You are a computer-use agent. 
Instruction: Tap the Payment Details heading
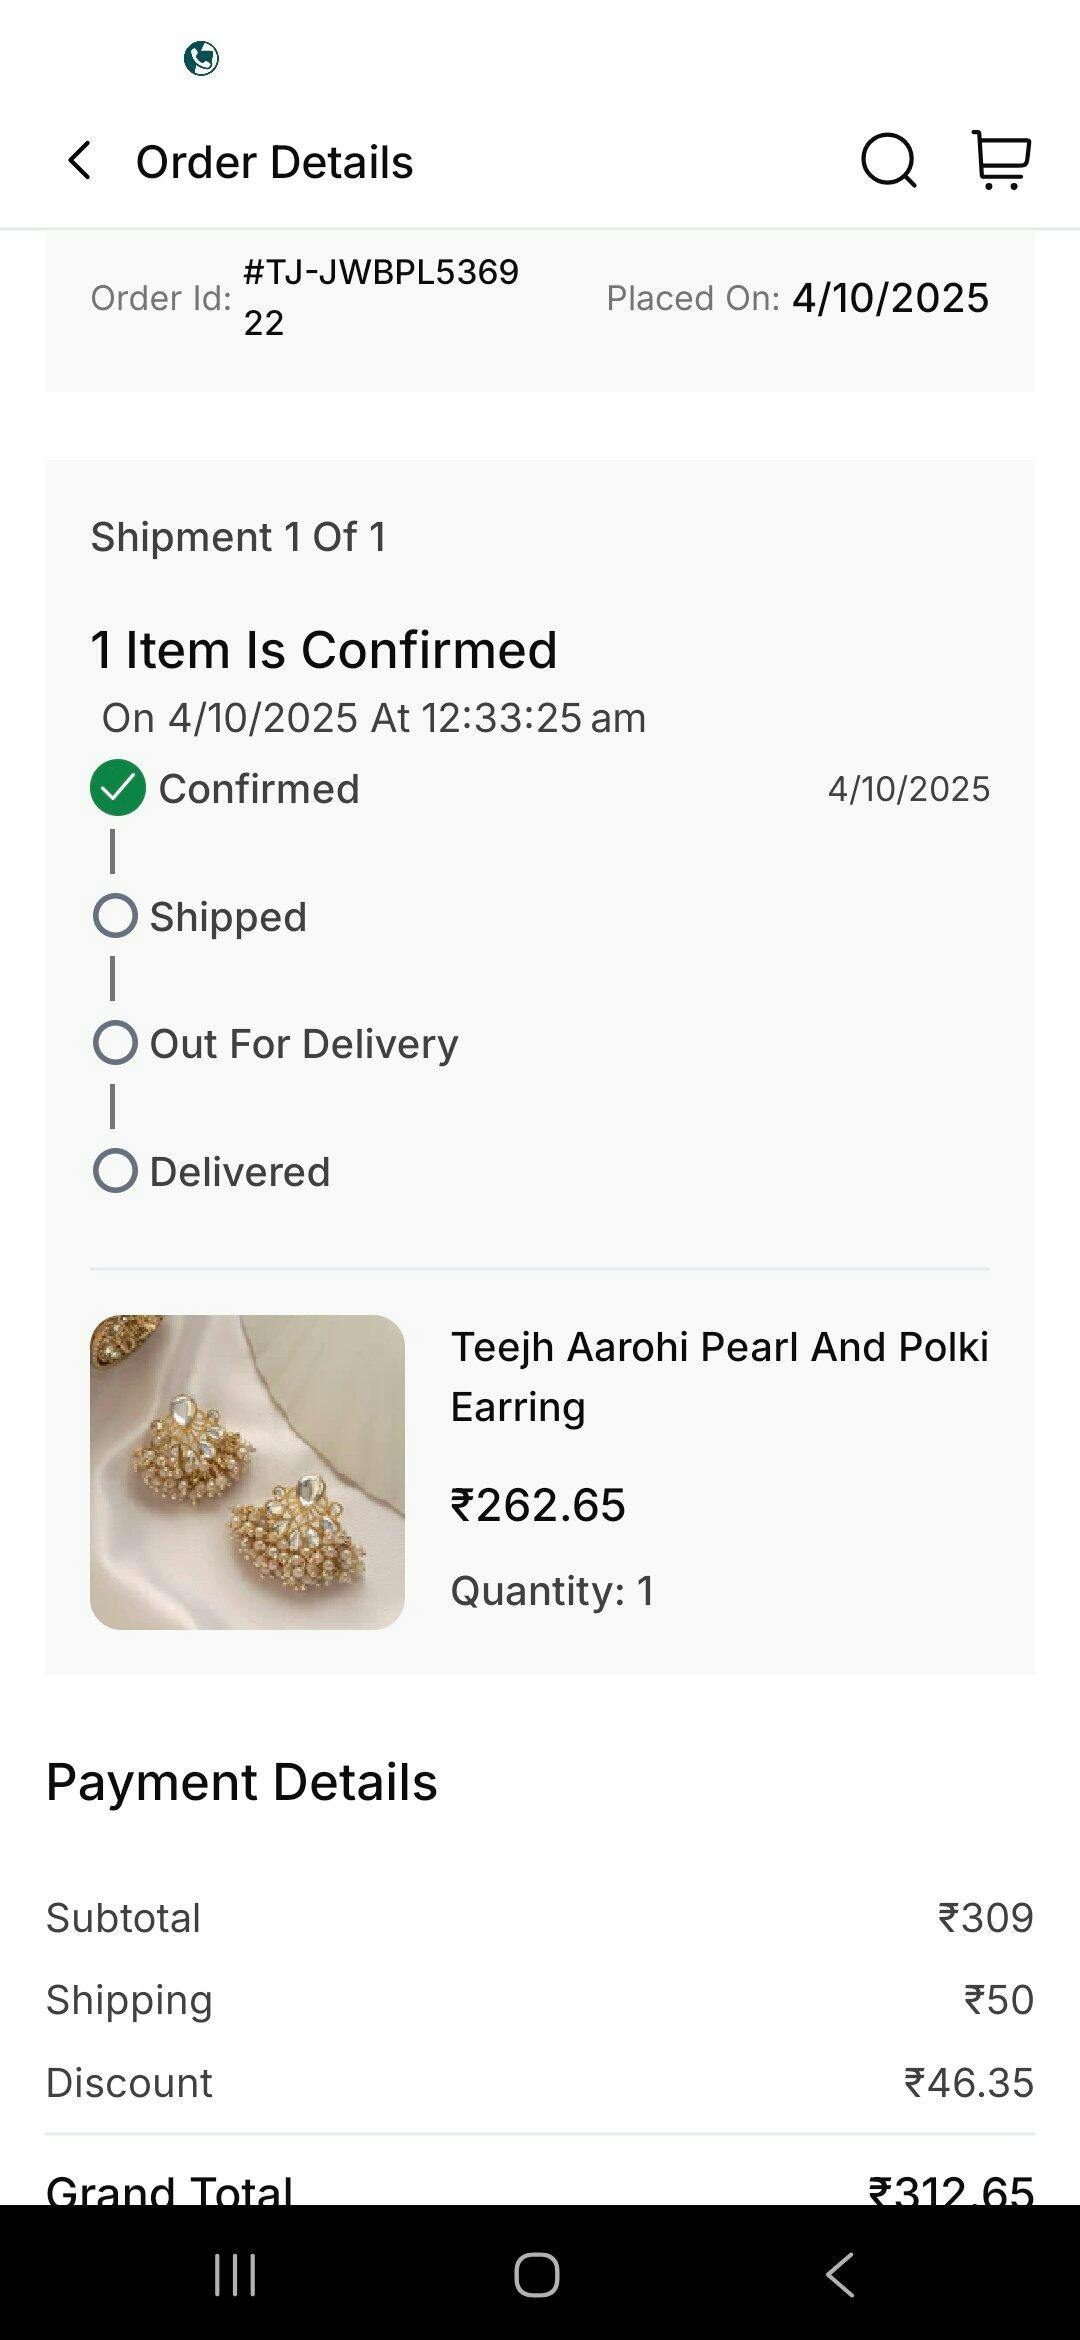[242, 1782]
